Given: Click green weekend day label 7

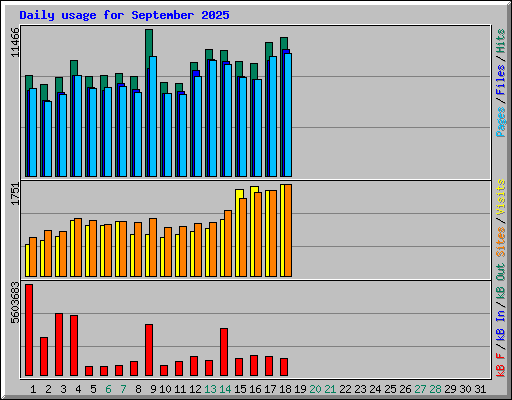Looking at the screenshot, I should click(x=123, y=389).
